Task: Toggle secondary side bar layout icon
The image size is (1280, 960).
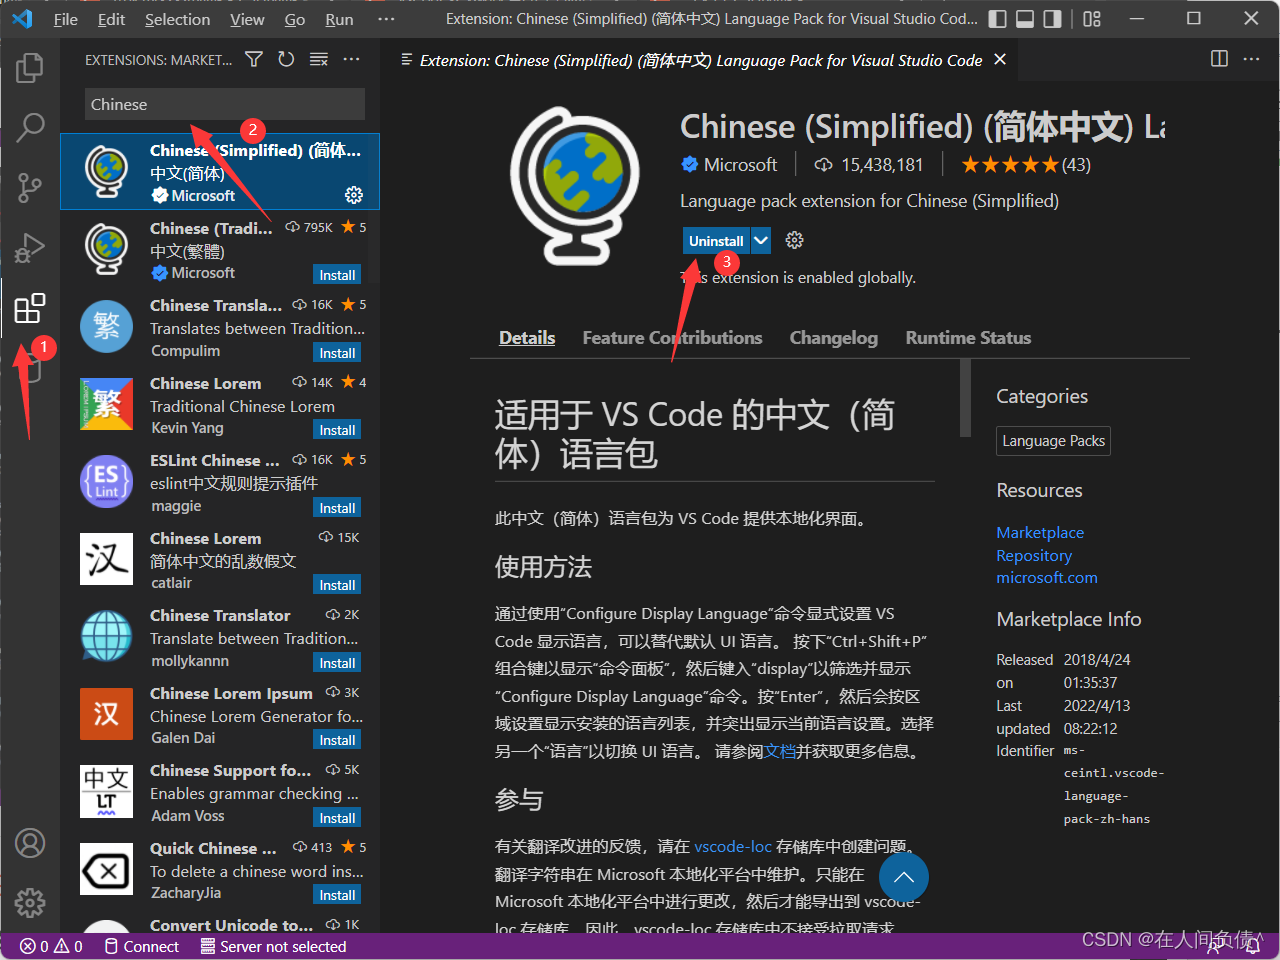Action: coord(1051,19)
